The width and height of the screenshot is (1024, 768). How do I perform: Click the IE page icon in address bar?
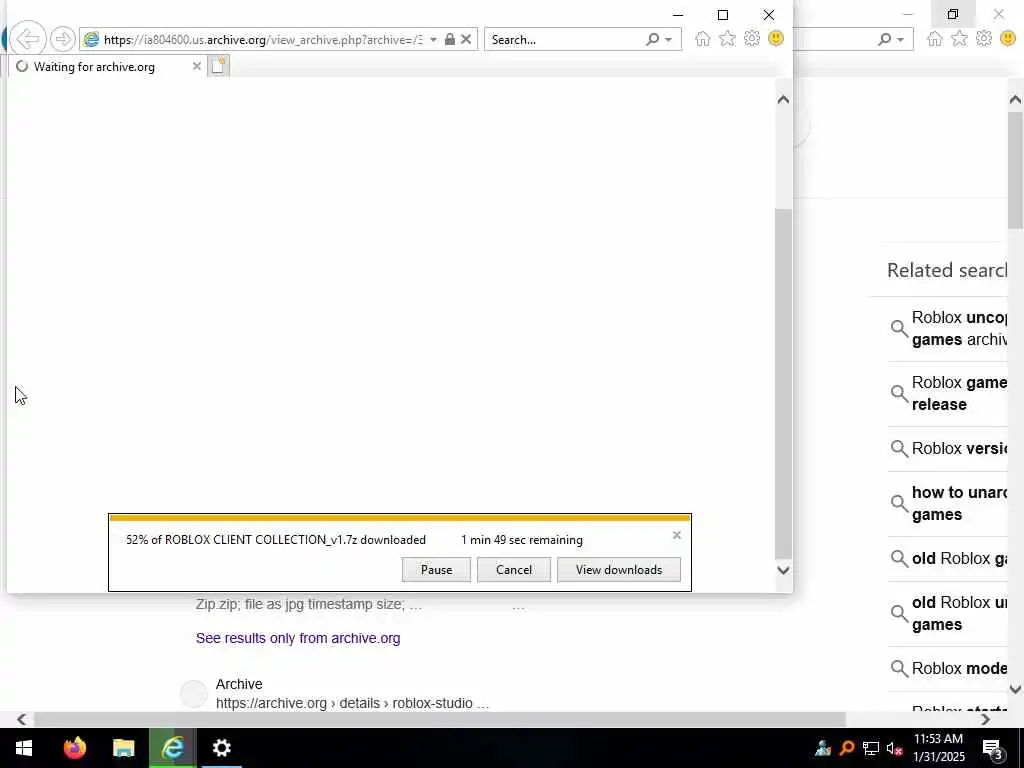[x=91, y=39]
